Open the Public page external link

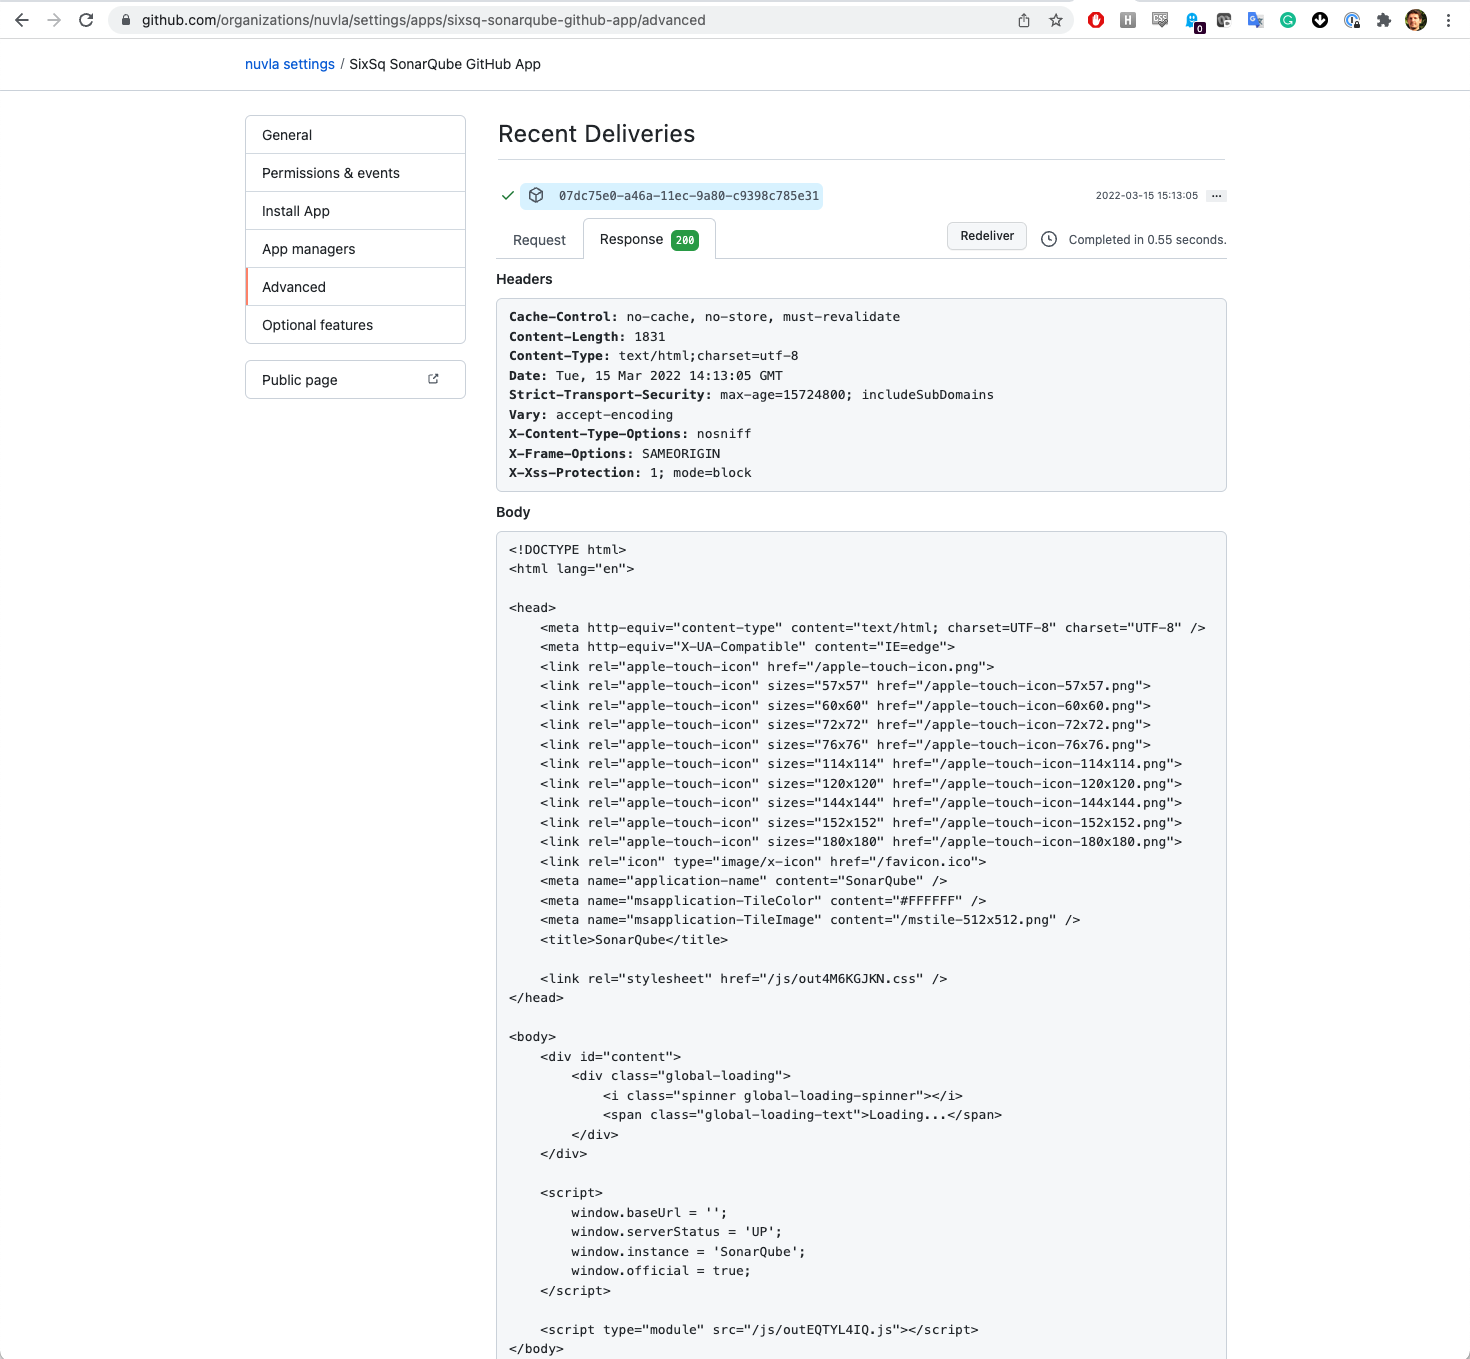point(355,380)
